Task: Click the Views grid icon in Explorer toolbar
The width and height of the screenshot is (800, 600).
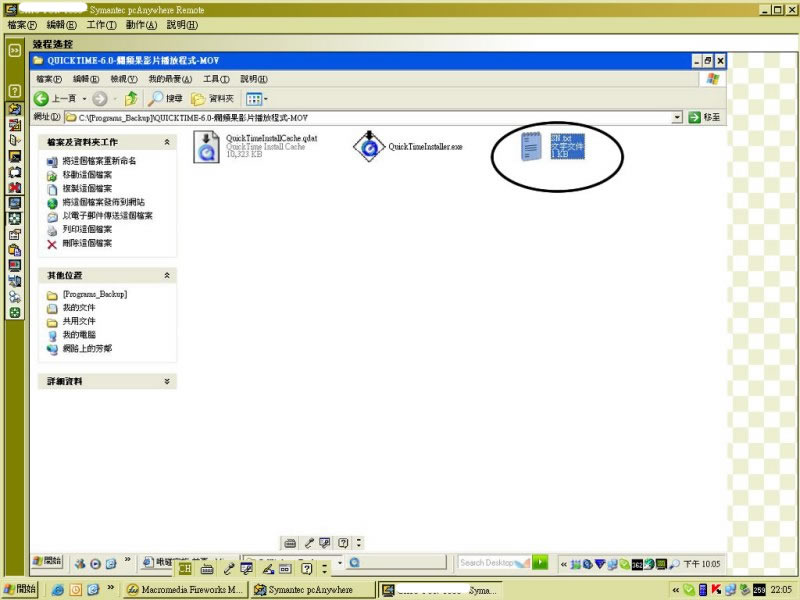Action: click(x=254, y=98)
